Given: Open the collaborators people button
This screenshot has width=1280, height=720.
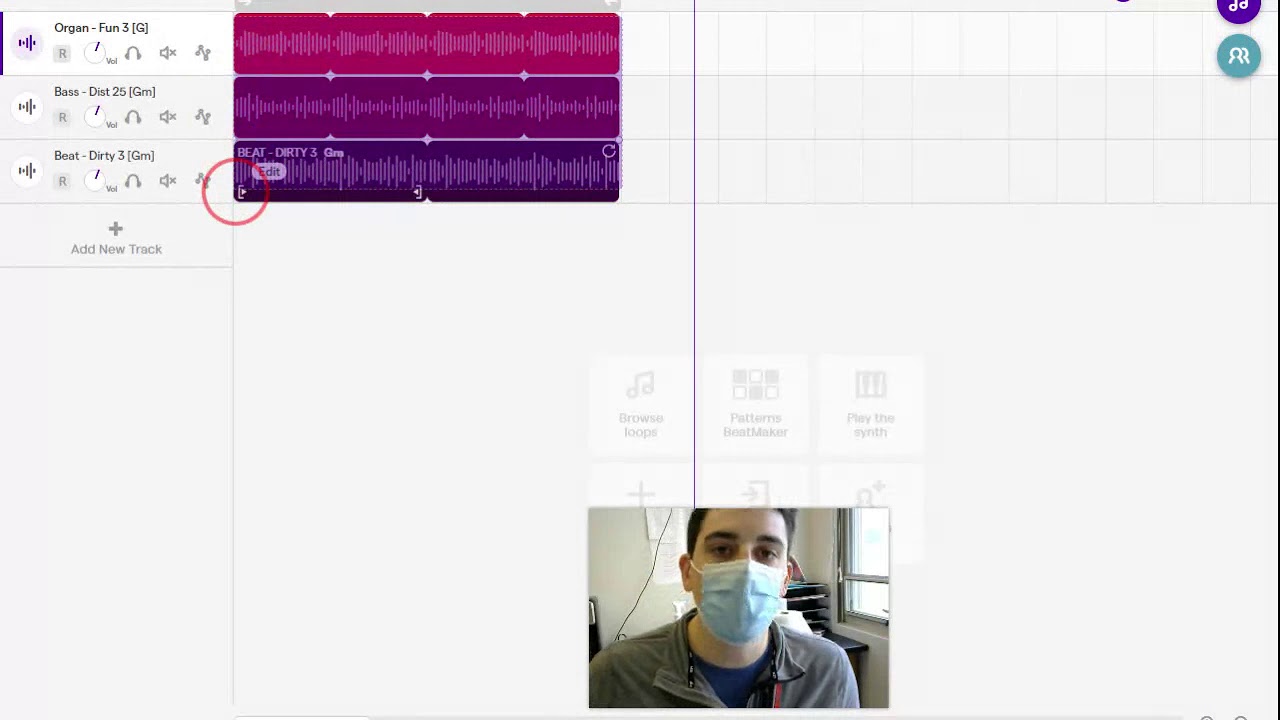Looking at the screenshot, I should (x=1239, y=56).
